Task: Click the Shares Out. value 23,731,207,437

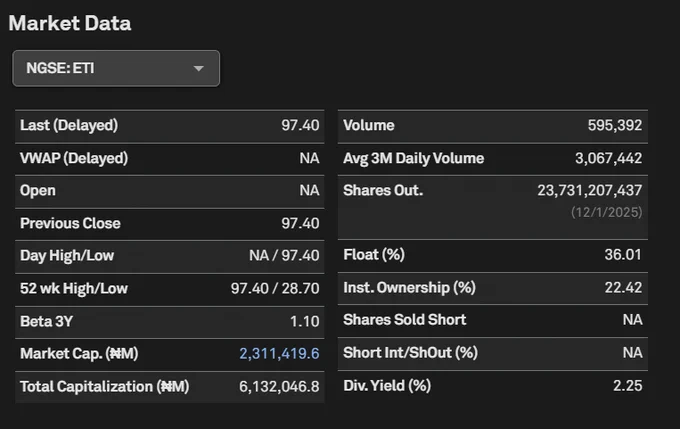Action: pos(589,190)
